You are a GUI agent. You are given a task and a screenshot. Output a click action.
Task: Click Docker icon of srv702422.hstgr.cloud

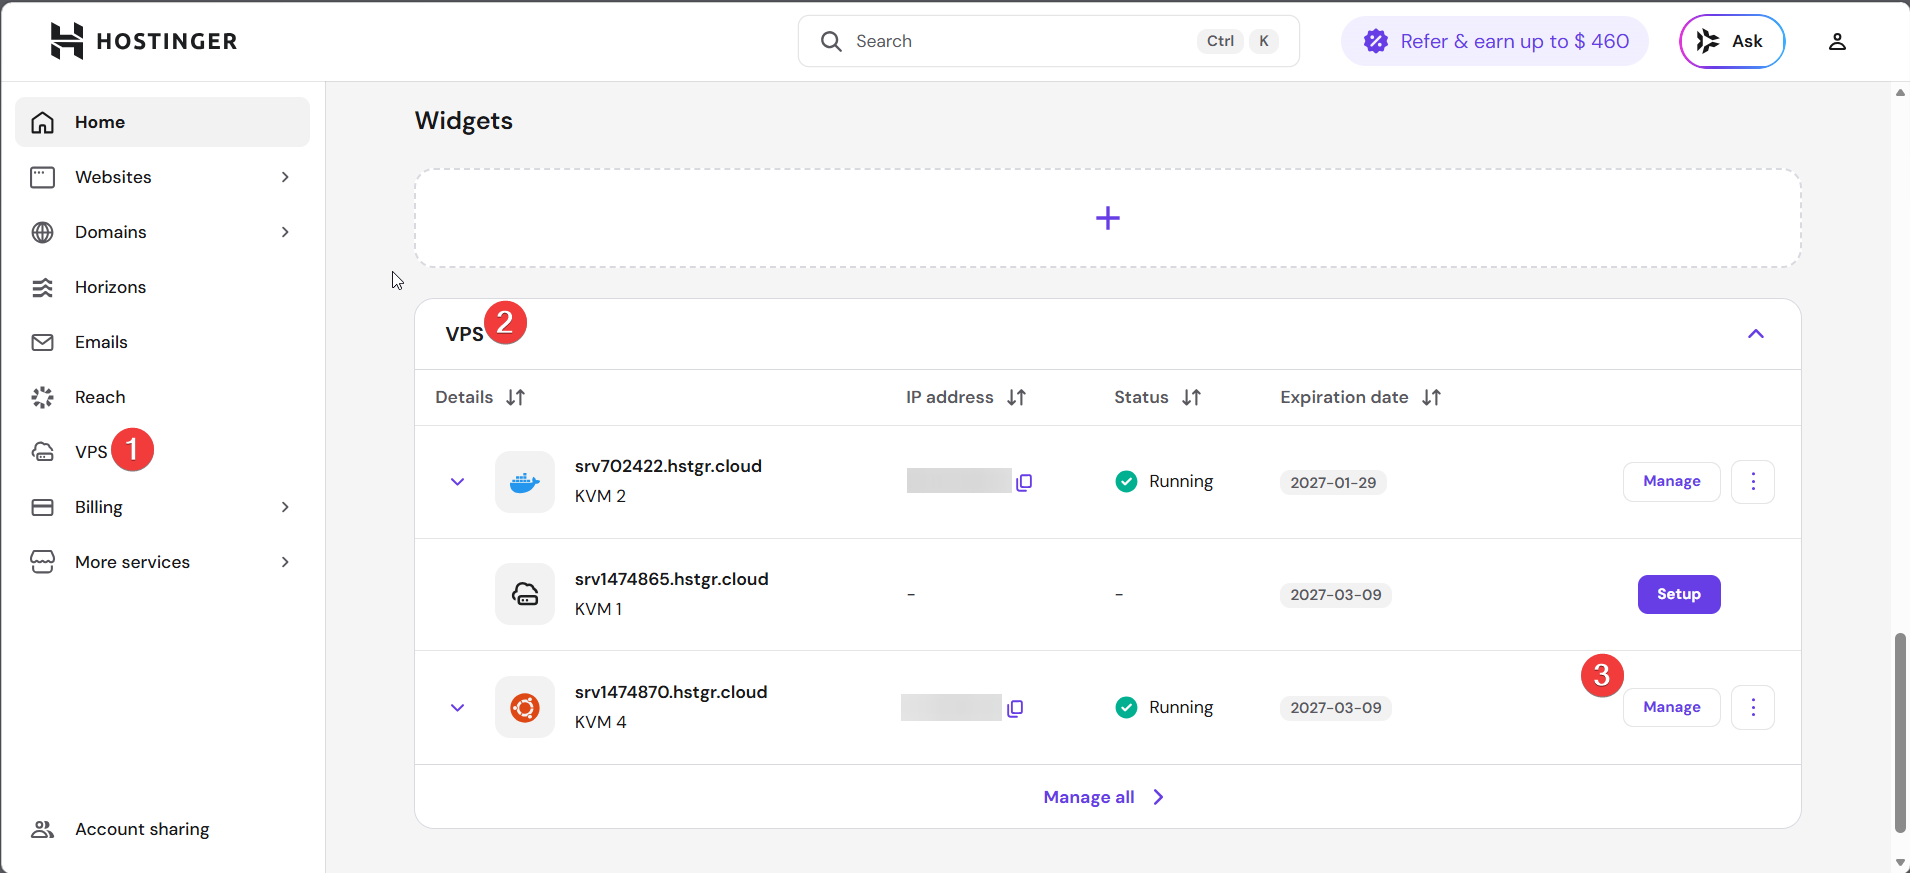(525, 482)
